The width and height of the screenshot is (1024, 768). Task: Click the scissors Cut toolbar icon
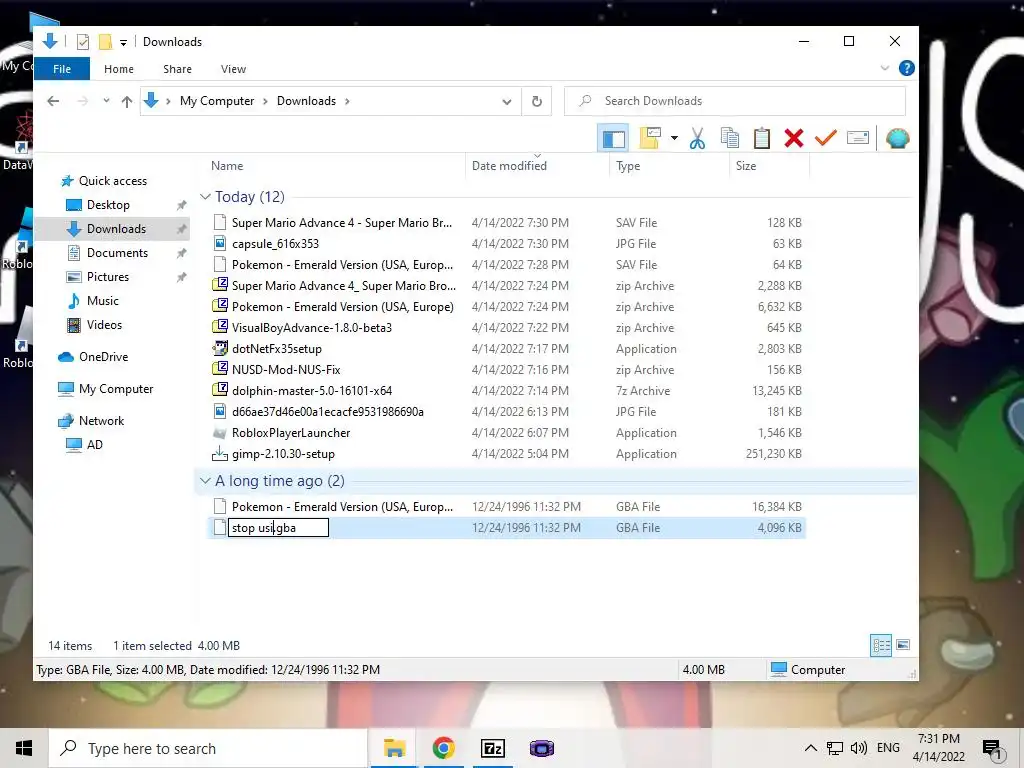click(697, 138)
